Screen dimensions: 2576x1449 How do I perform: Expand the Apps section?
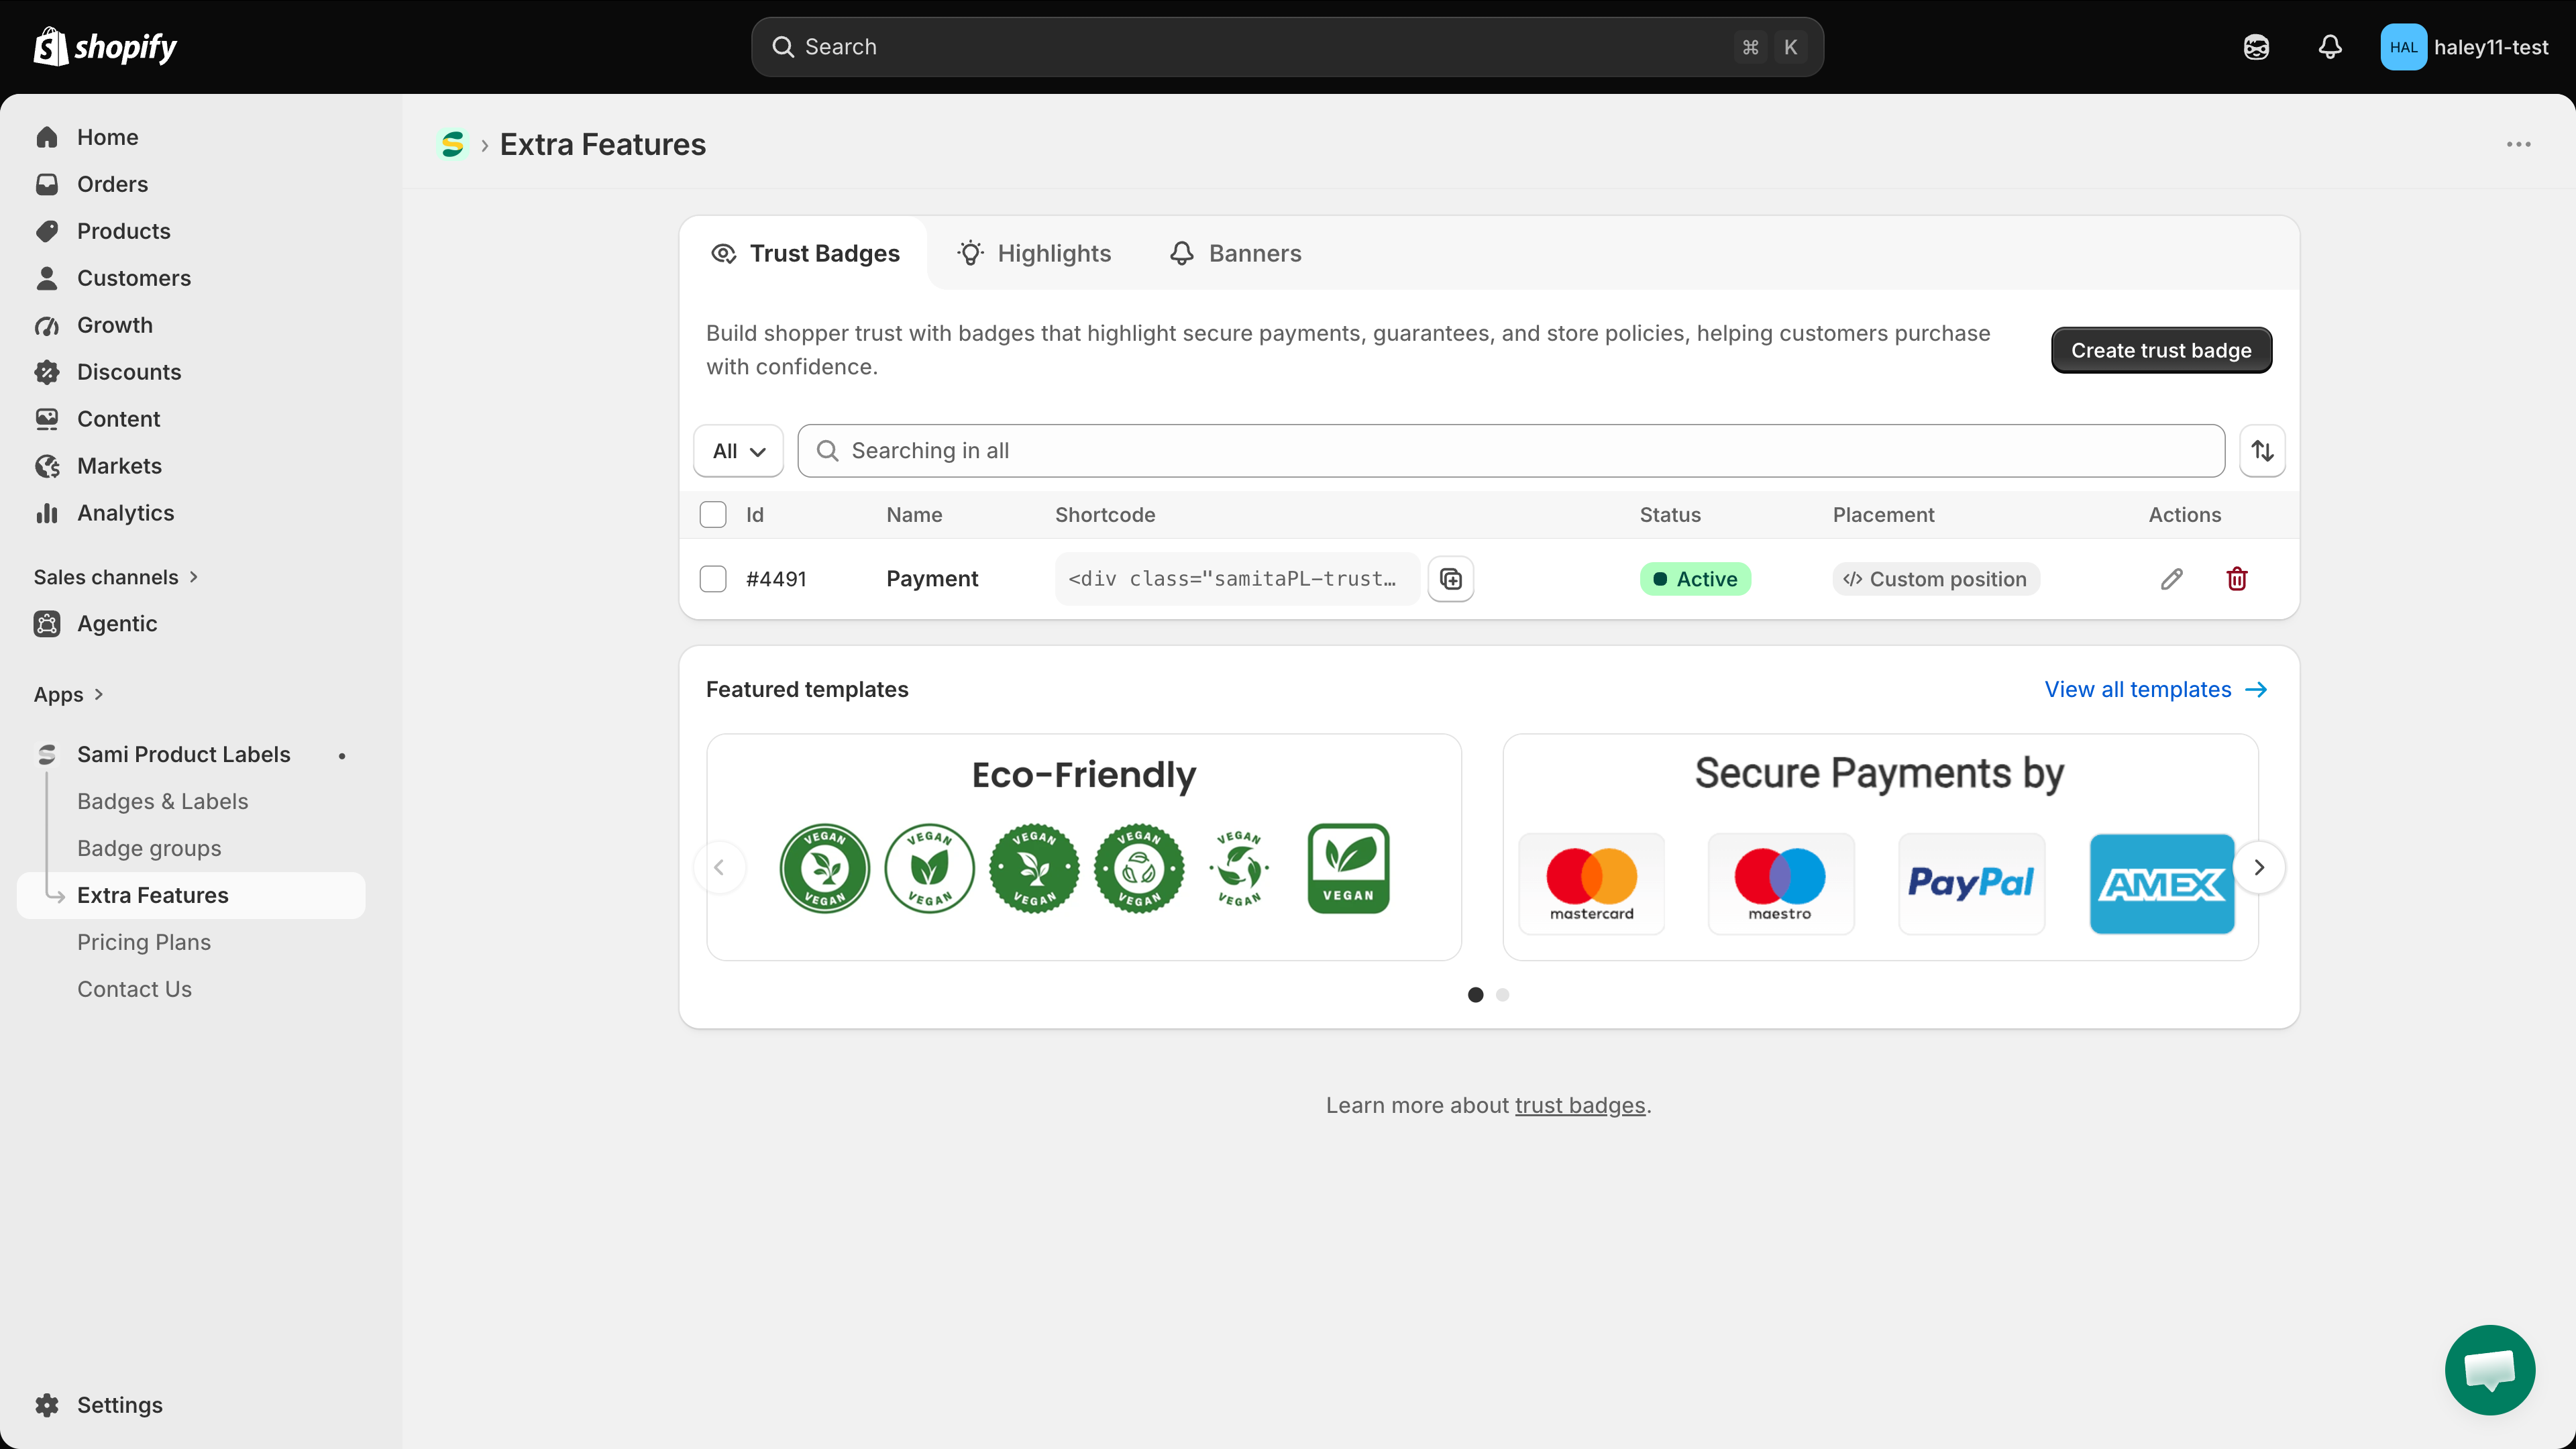click(69, 694)
